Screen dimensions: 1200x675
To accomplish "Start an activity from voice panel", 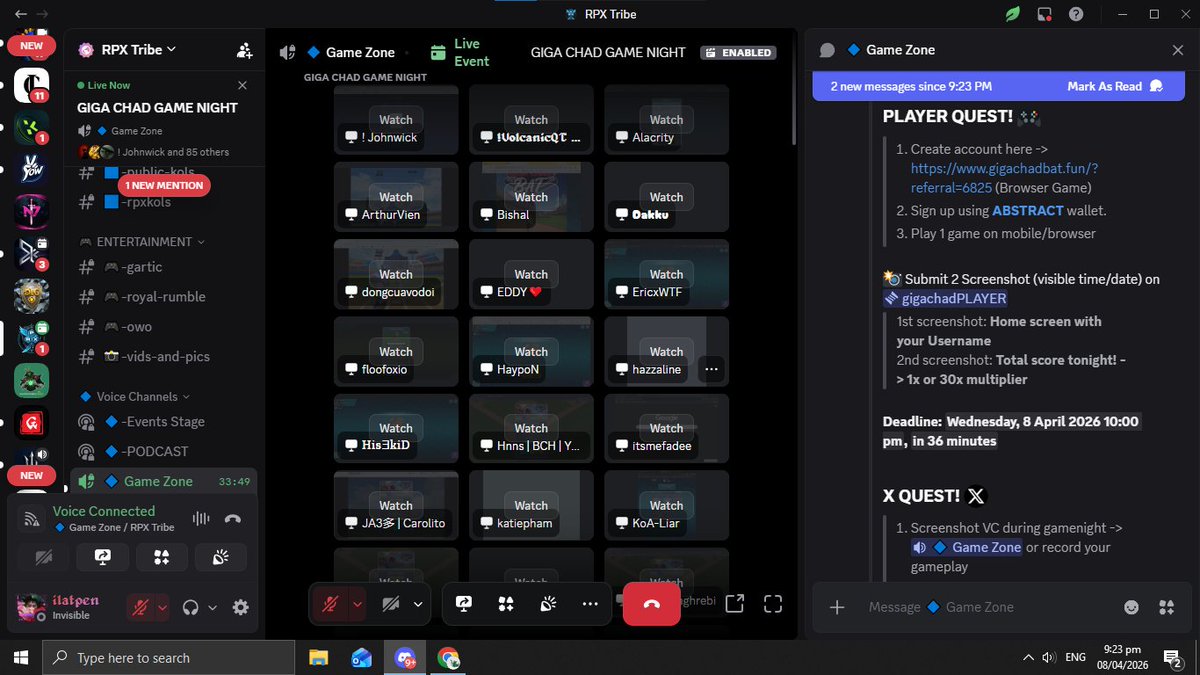I will [x=161, y=557].
